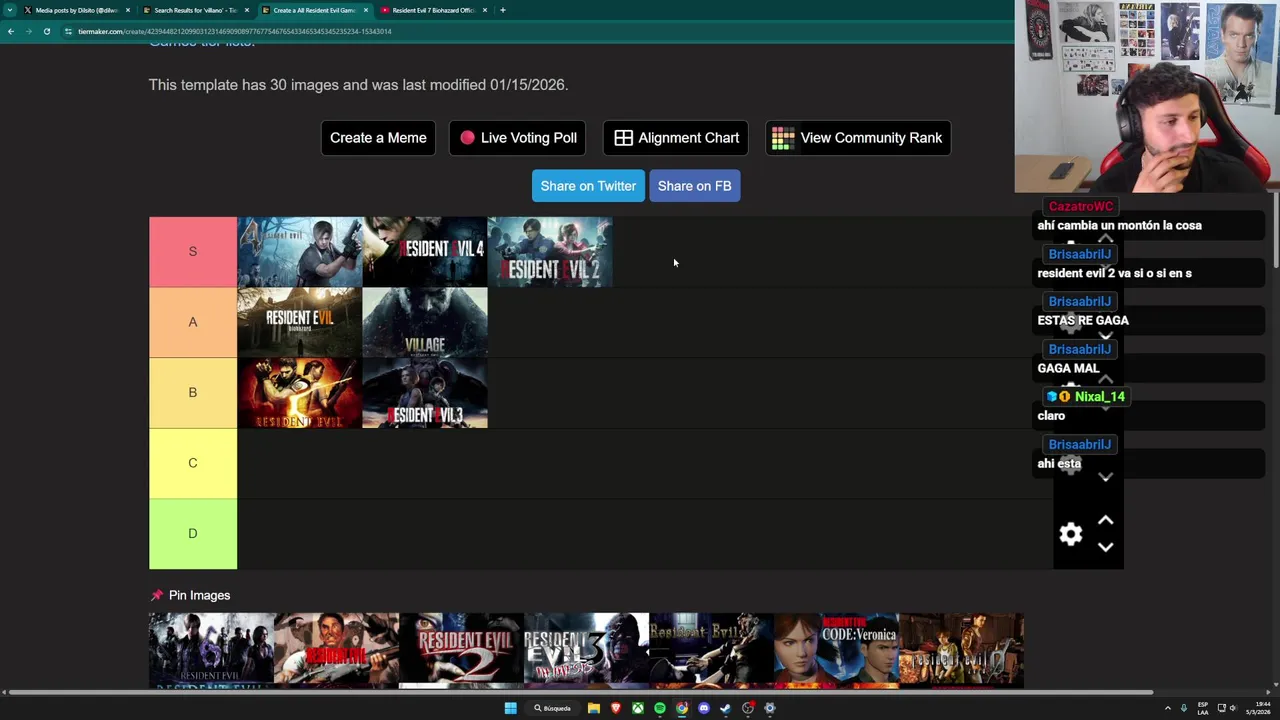Click the taskbar Búsqueda search box
Viewport: 1280px width, 720px height.
552,708
